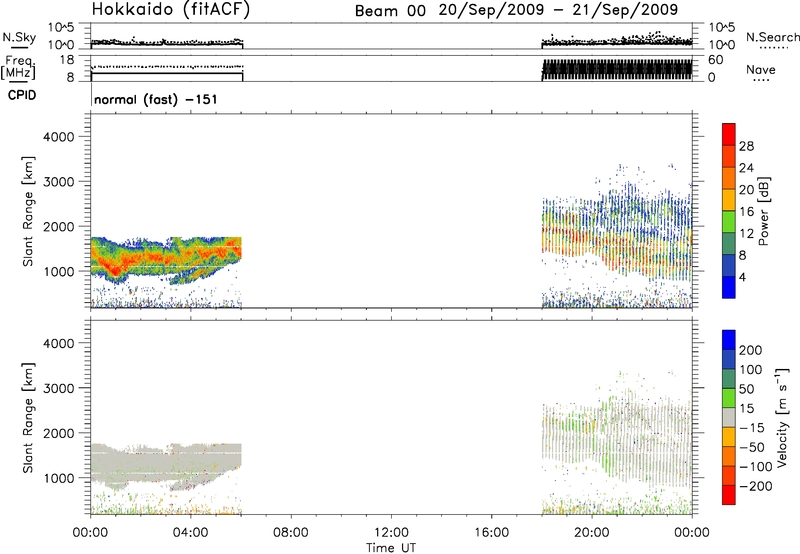This screenshot has width=800, height=554.
Task: Click the 'Velocity [m s-1]' colorbar label
Action: point(782,417)
